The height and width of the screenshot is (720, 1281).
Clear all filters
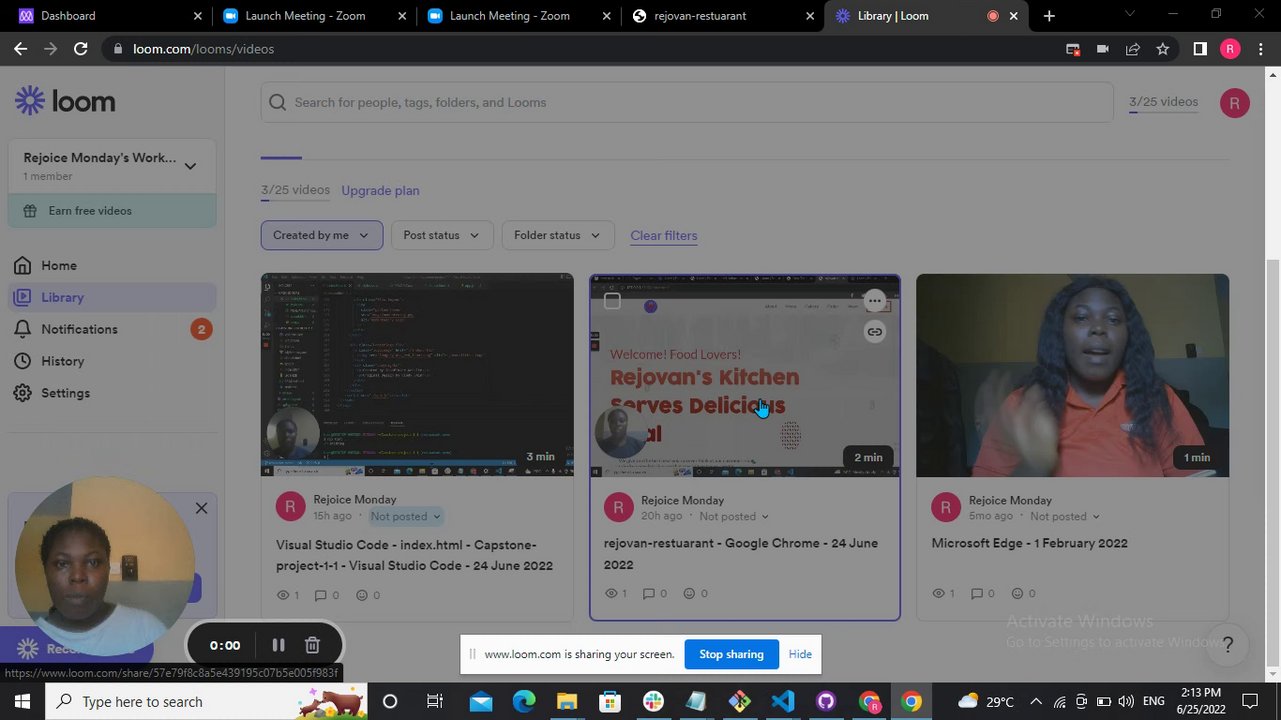click(x=664, y=235)
